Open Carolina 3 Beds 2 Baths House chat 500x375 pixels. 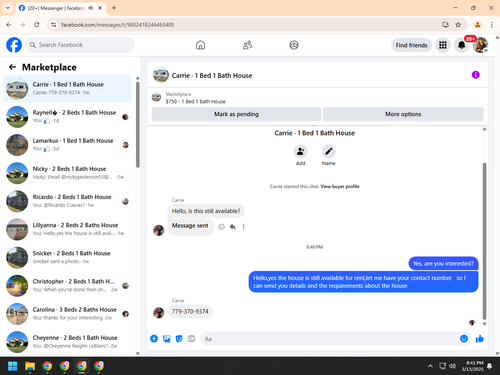coord(67,314)
